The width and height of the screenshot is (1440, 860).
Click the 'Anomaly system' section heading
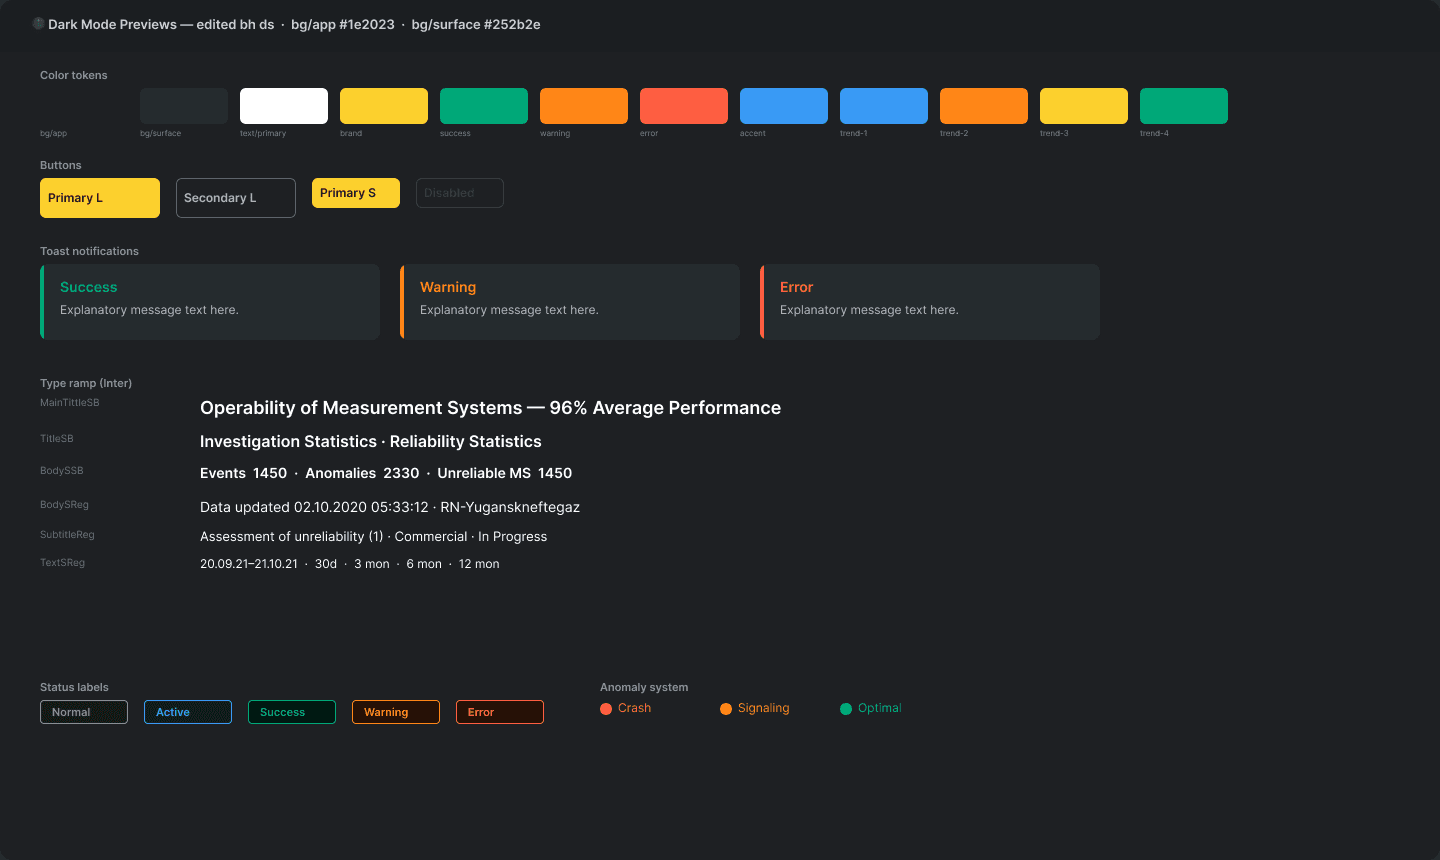point(644,687)
